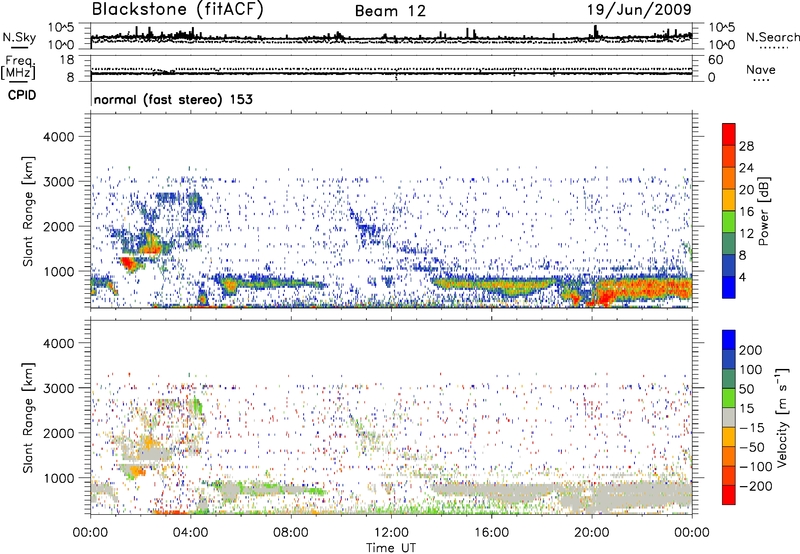Click the 28 tick on power colorbar

click(746, 146)
